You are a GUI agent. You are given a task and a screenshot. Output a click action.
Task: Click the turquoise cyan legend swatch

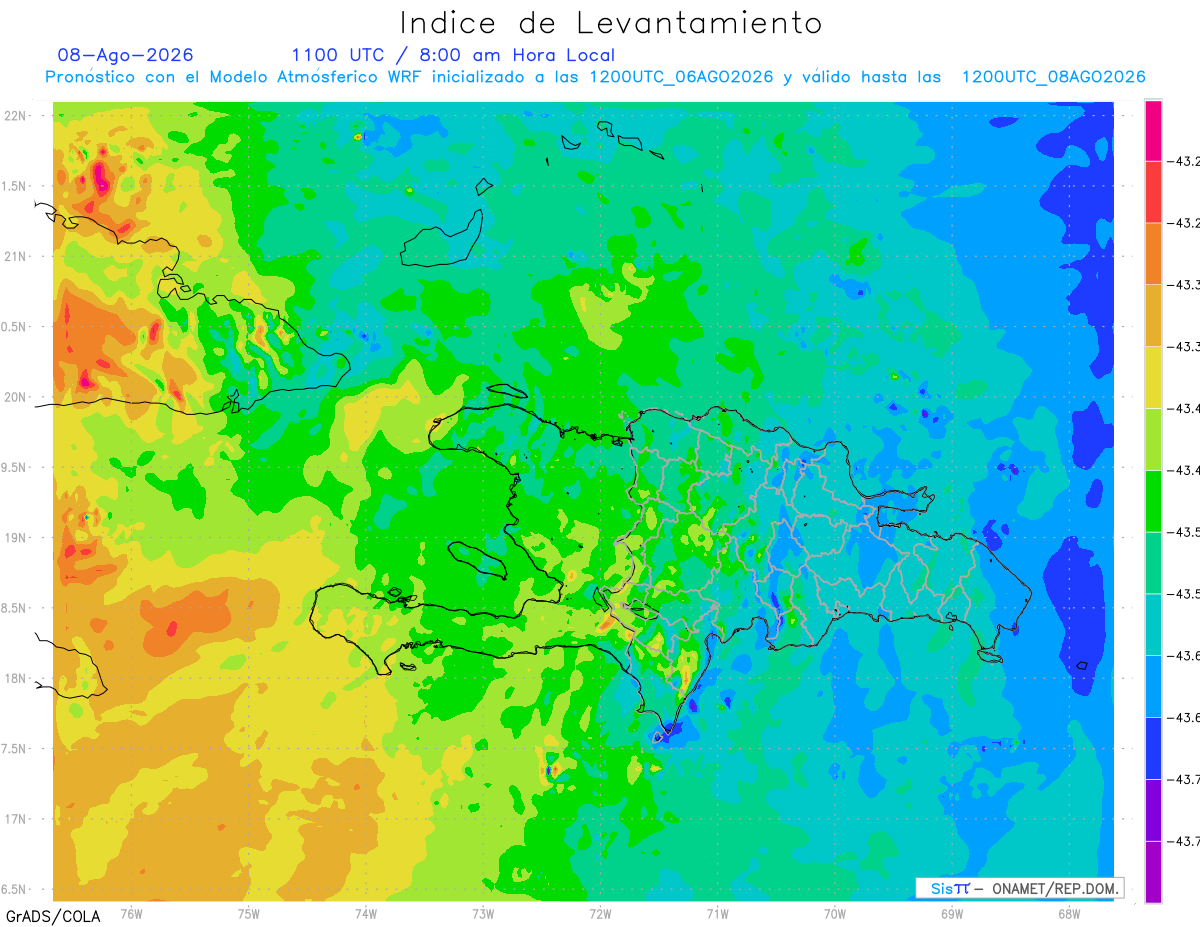click(1153, 624)
